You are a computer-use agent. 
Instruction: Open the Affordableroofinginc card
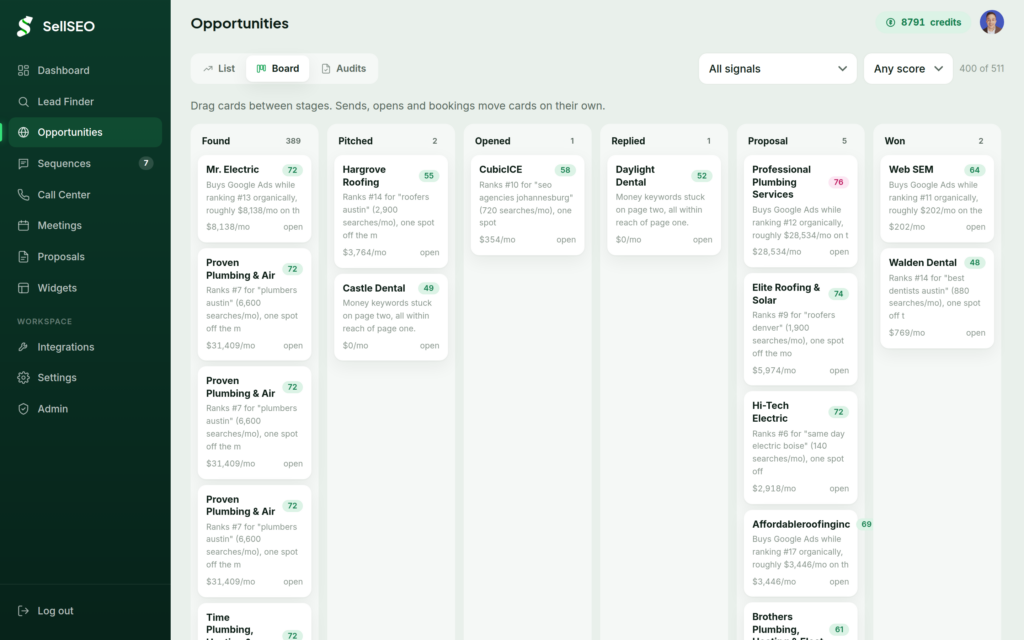point(801,553)
